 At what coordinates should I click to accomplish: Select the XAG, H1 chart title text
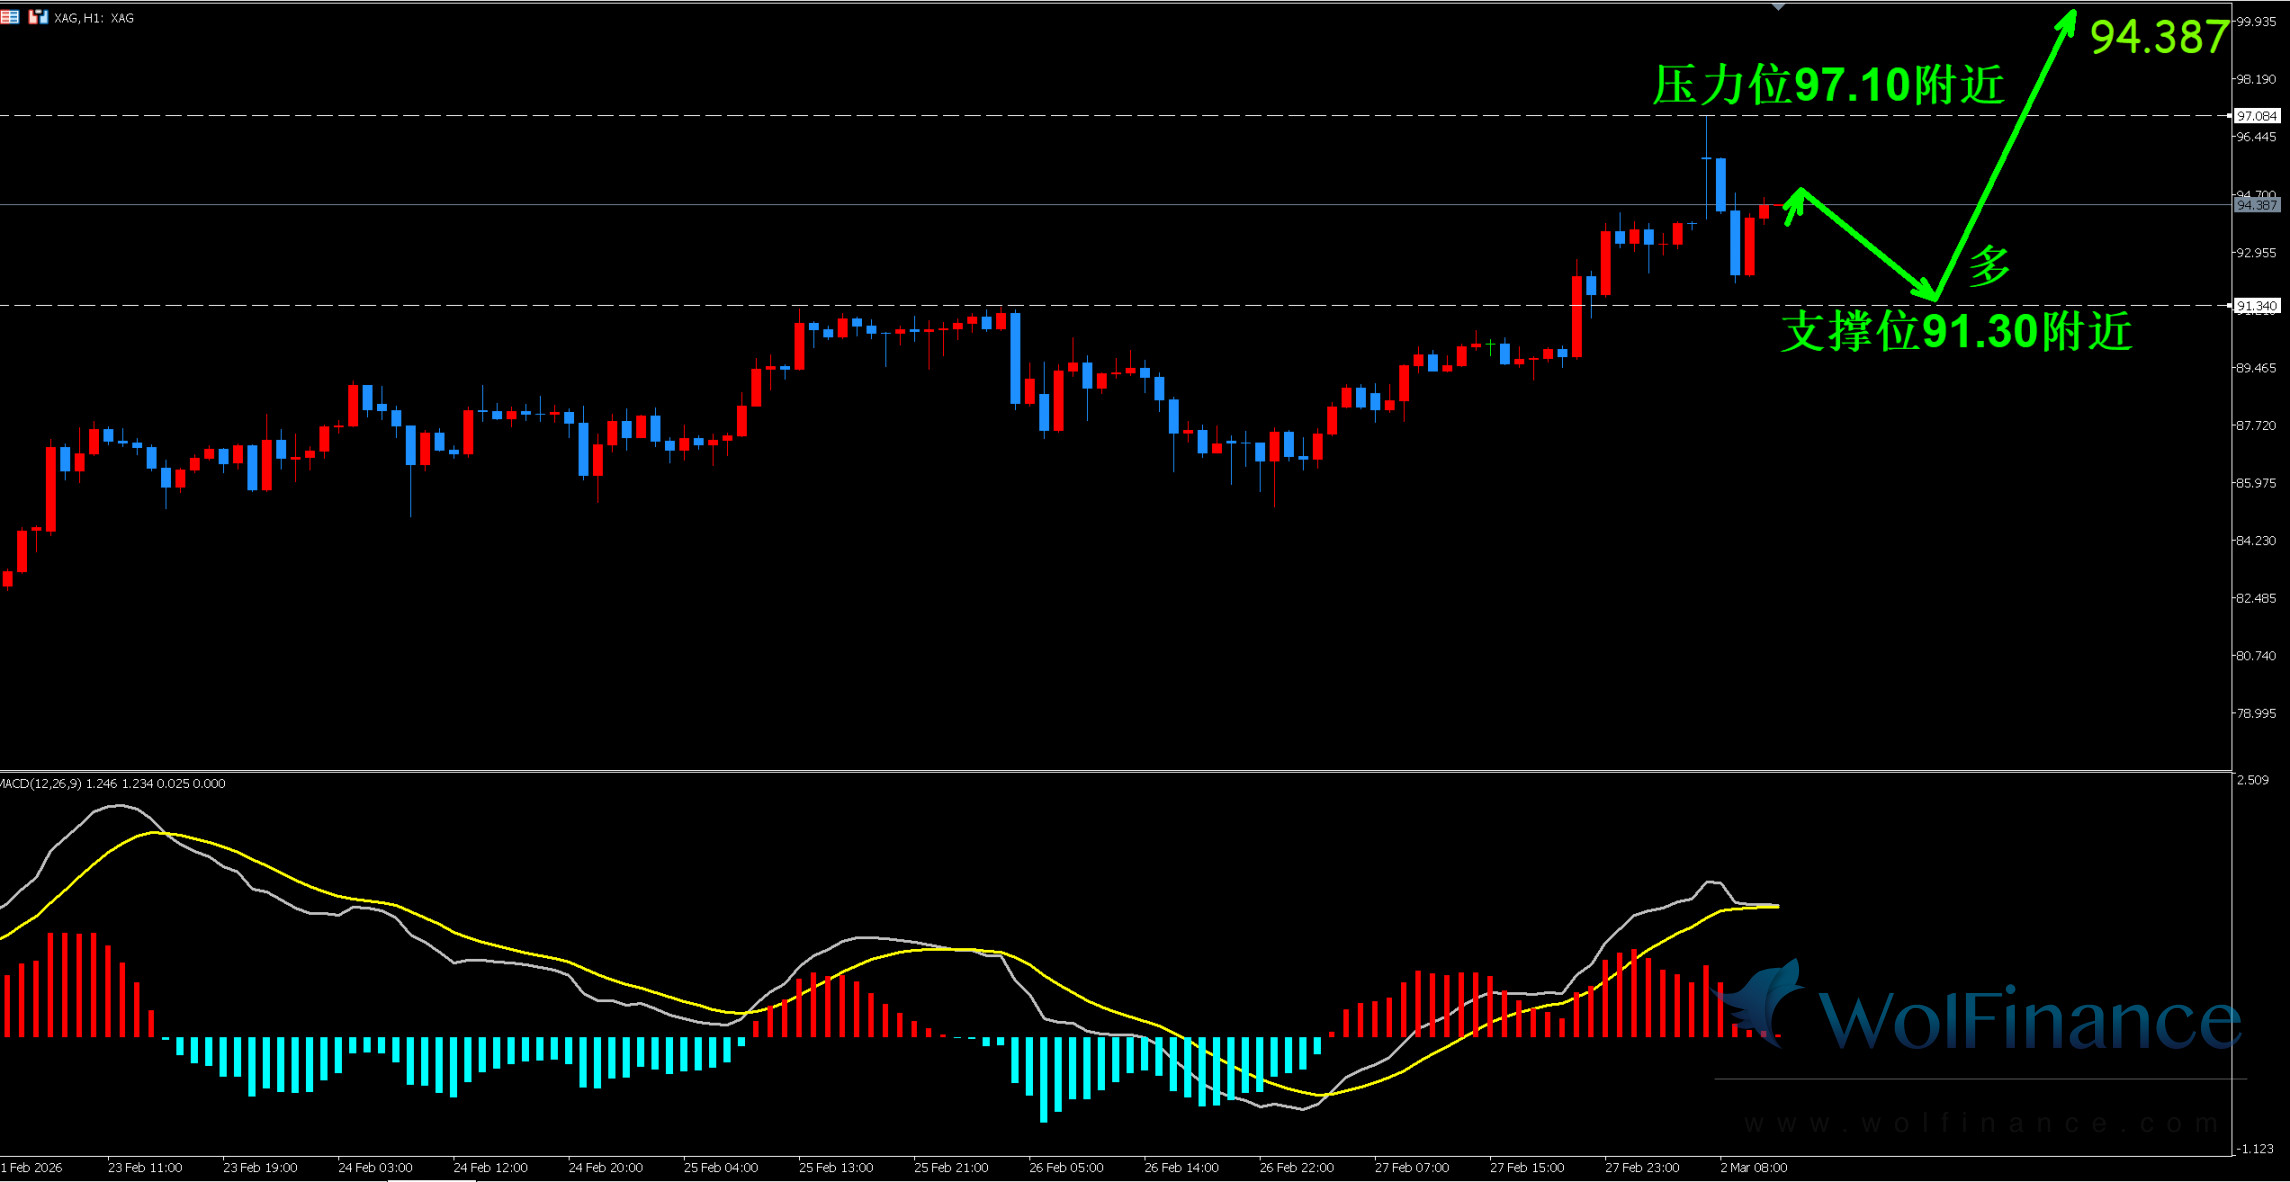click(x=94, y=18)
